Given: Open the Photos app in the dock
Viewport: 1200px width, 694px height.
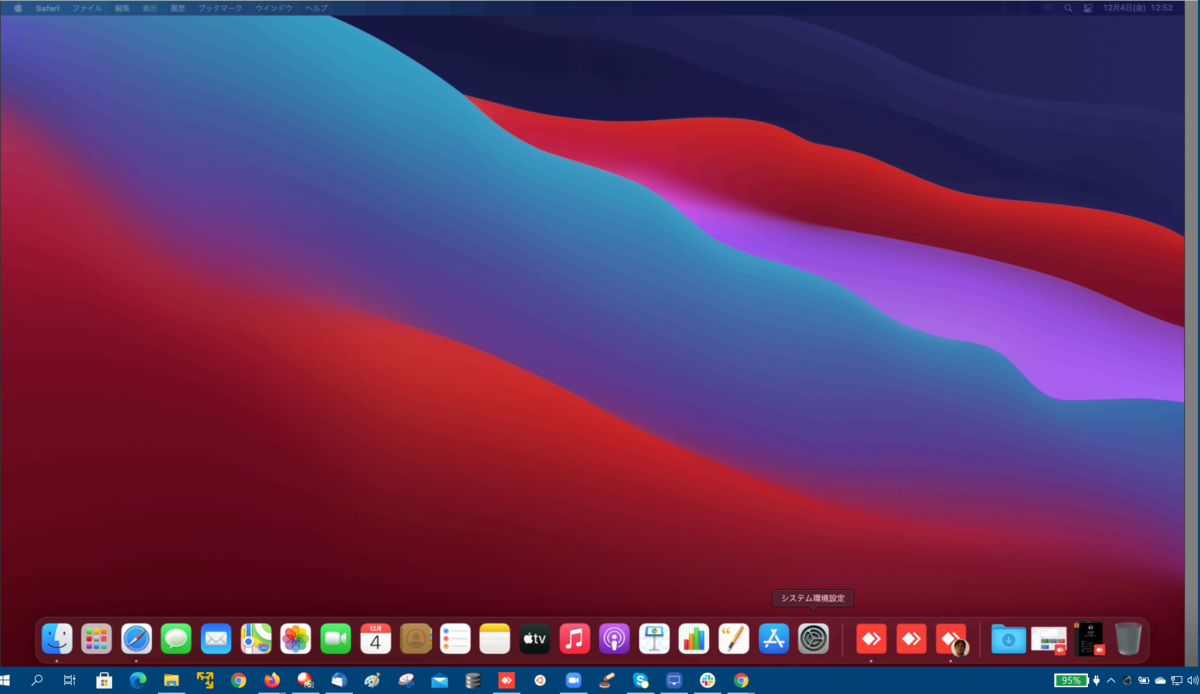Looking at the screenshot, I should click(x=296, y=638).
